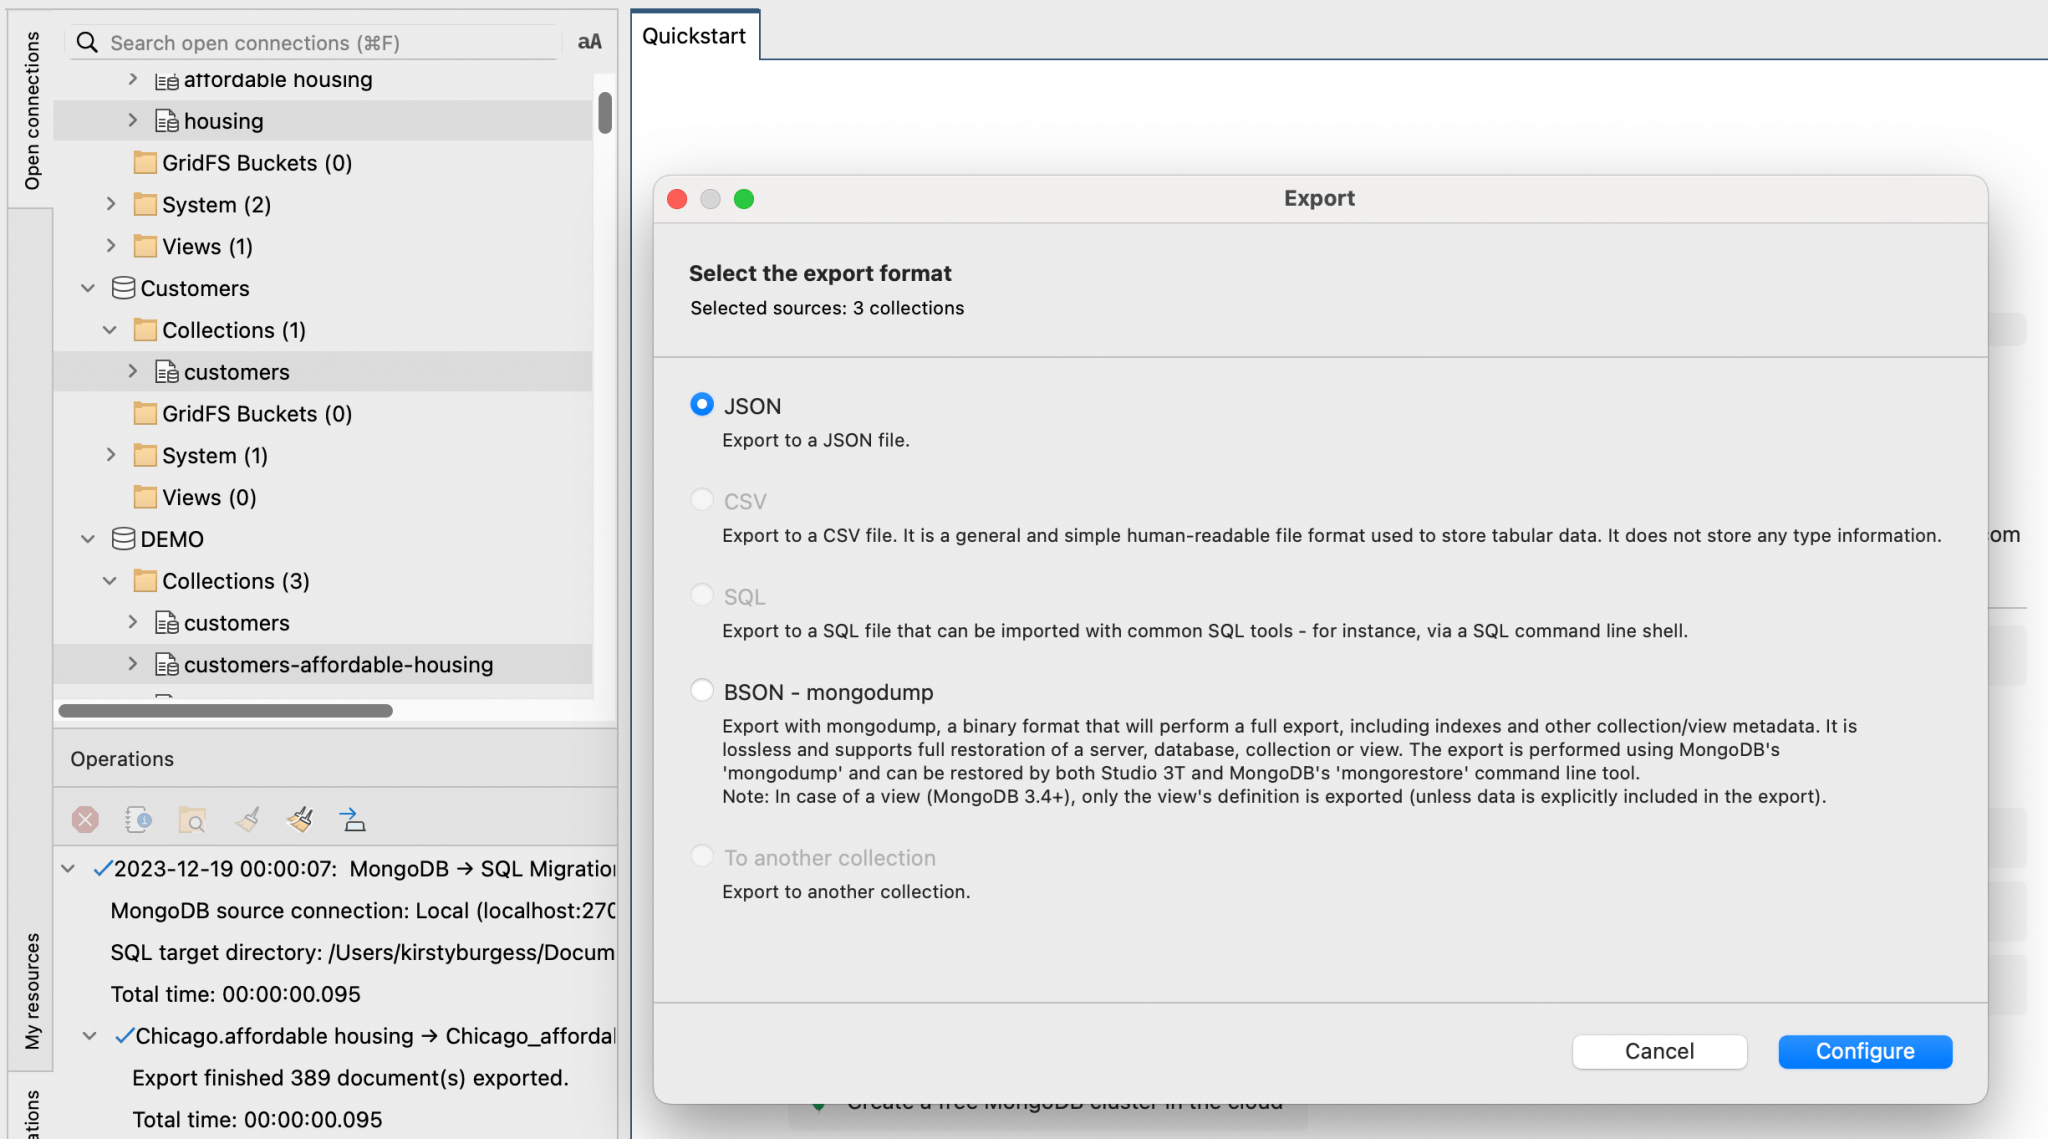Screen dimensions: 2048x1139
Task: Expand the housing collection
Action: tap(133, 120)
